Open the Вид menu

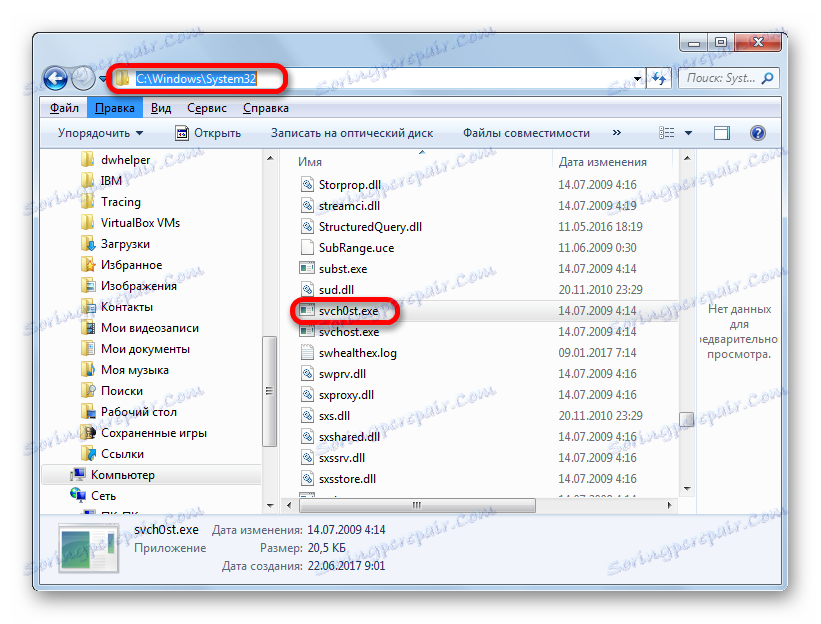(x=161, y=108)
